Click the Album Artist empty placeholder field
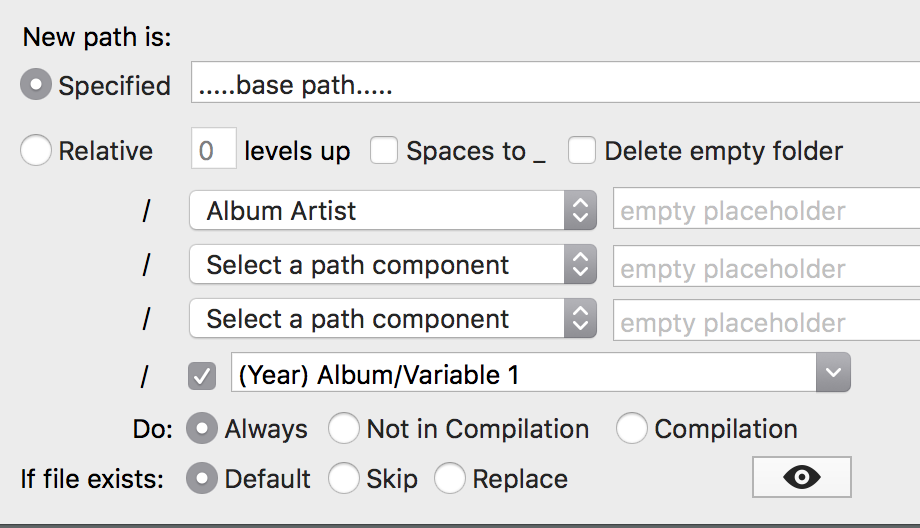The height and width of the screenshot is (528, 920). pos(765,211)
